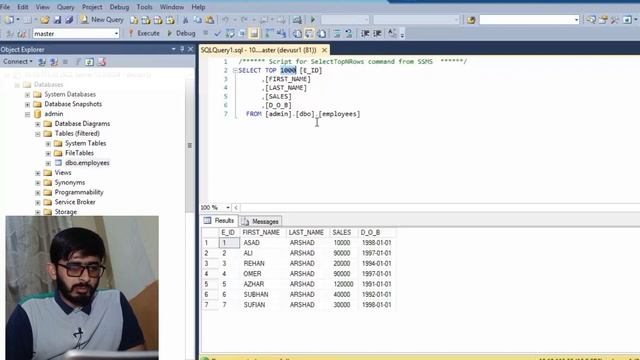The image size is (640, 360).
Task: Click the Uncomment selected lines icon
Action: coord(349,33)
